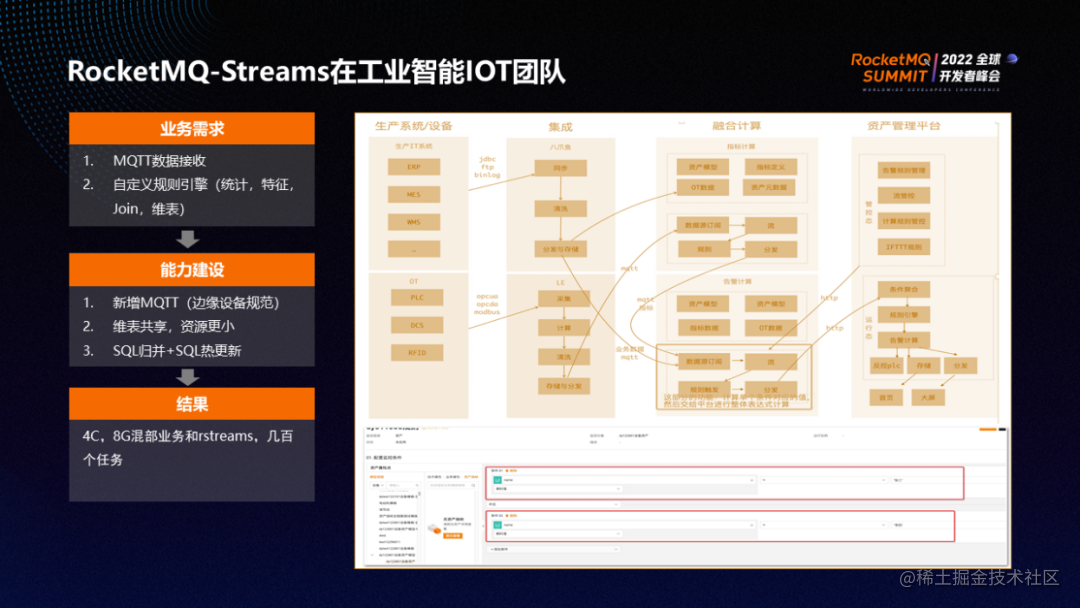The height and width of the screenshot is (608, 1080).
Task: Open the operator dropdown in condition 01
Action: [824, 480]
